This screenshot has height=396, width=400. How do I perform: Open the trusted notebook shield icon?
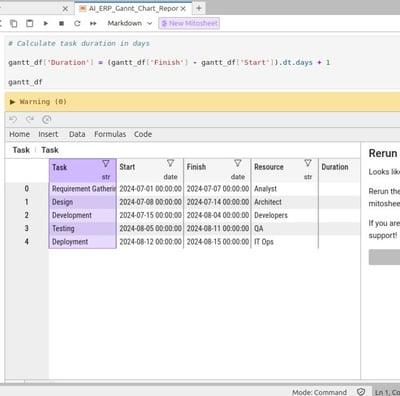point(361,392)
